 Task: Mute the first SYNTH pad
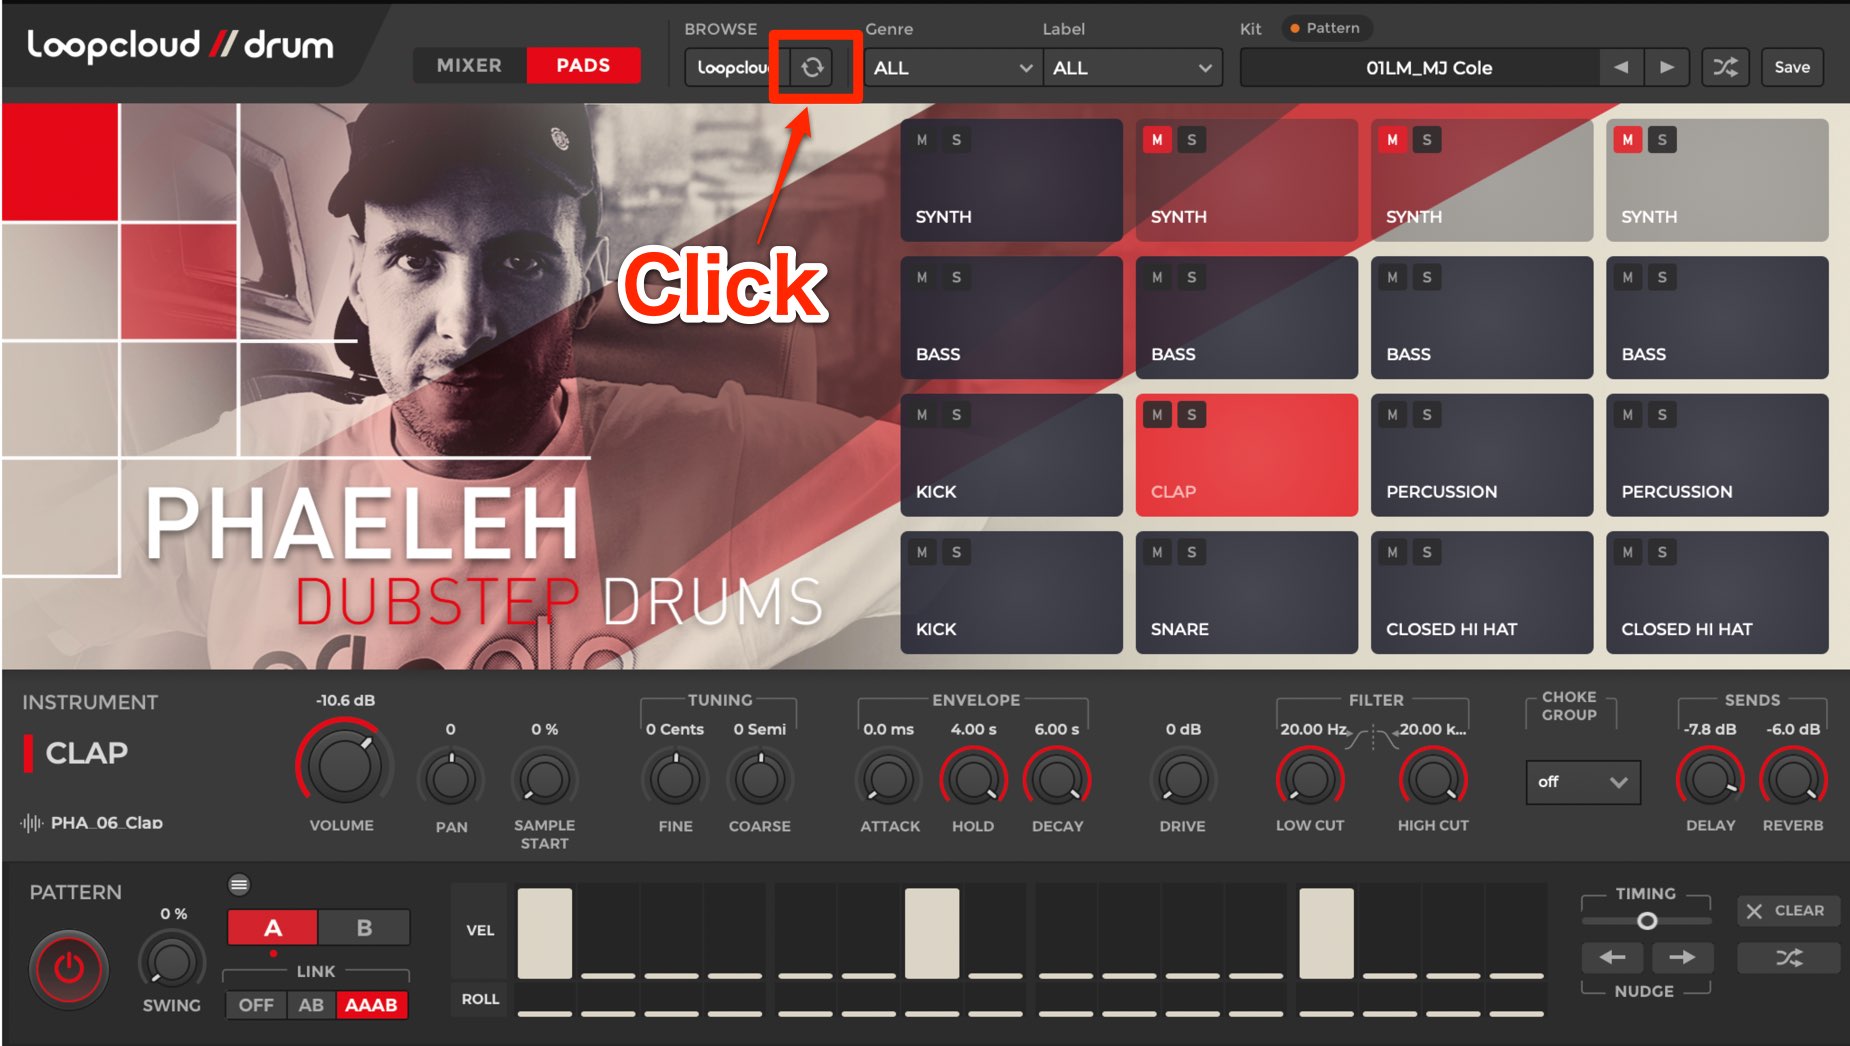[922, 140]
